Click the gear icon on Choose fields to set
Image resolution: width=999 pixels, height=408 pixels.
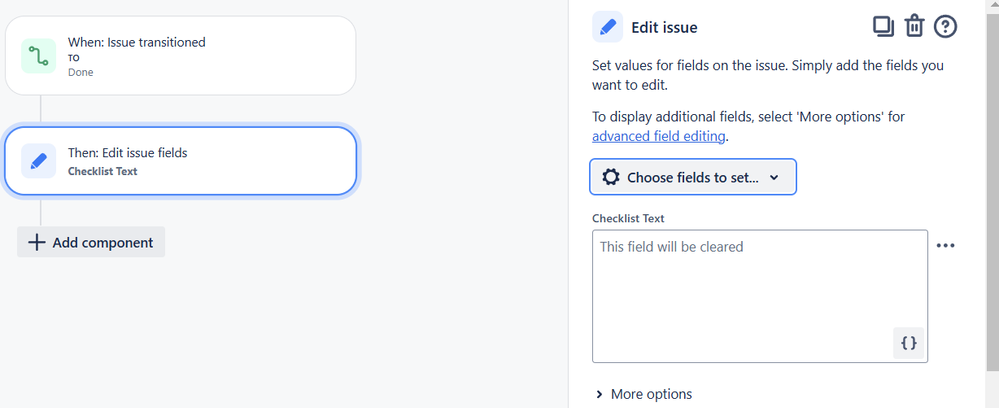(610, 177)
